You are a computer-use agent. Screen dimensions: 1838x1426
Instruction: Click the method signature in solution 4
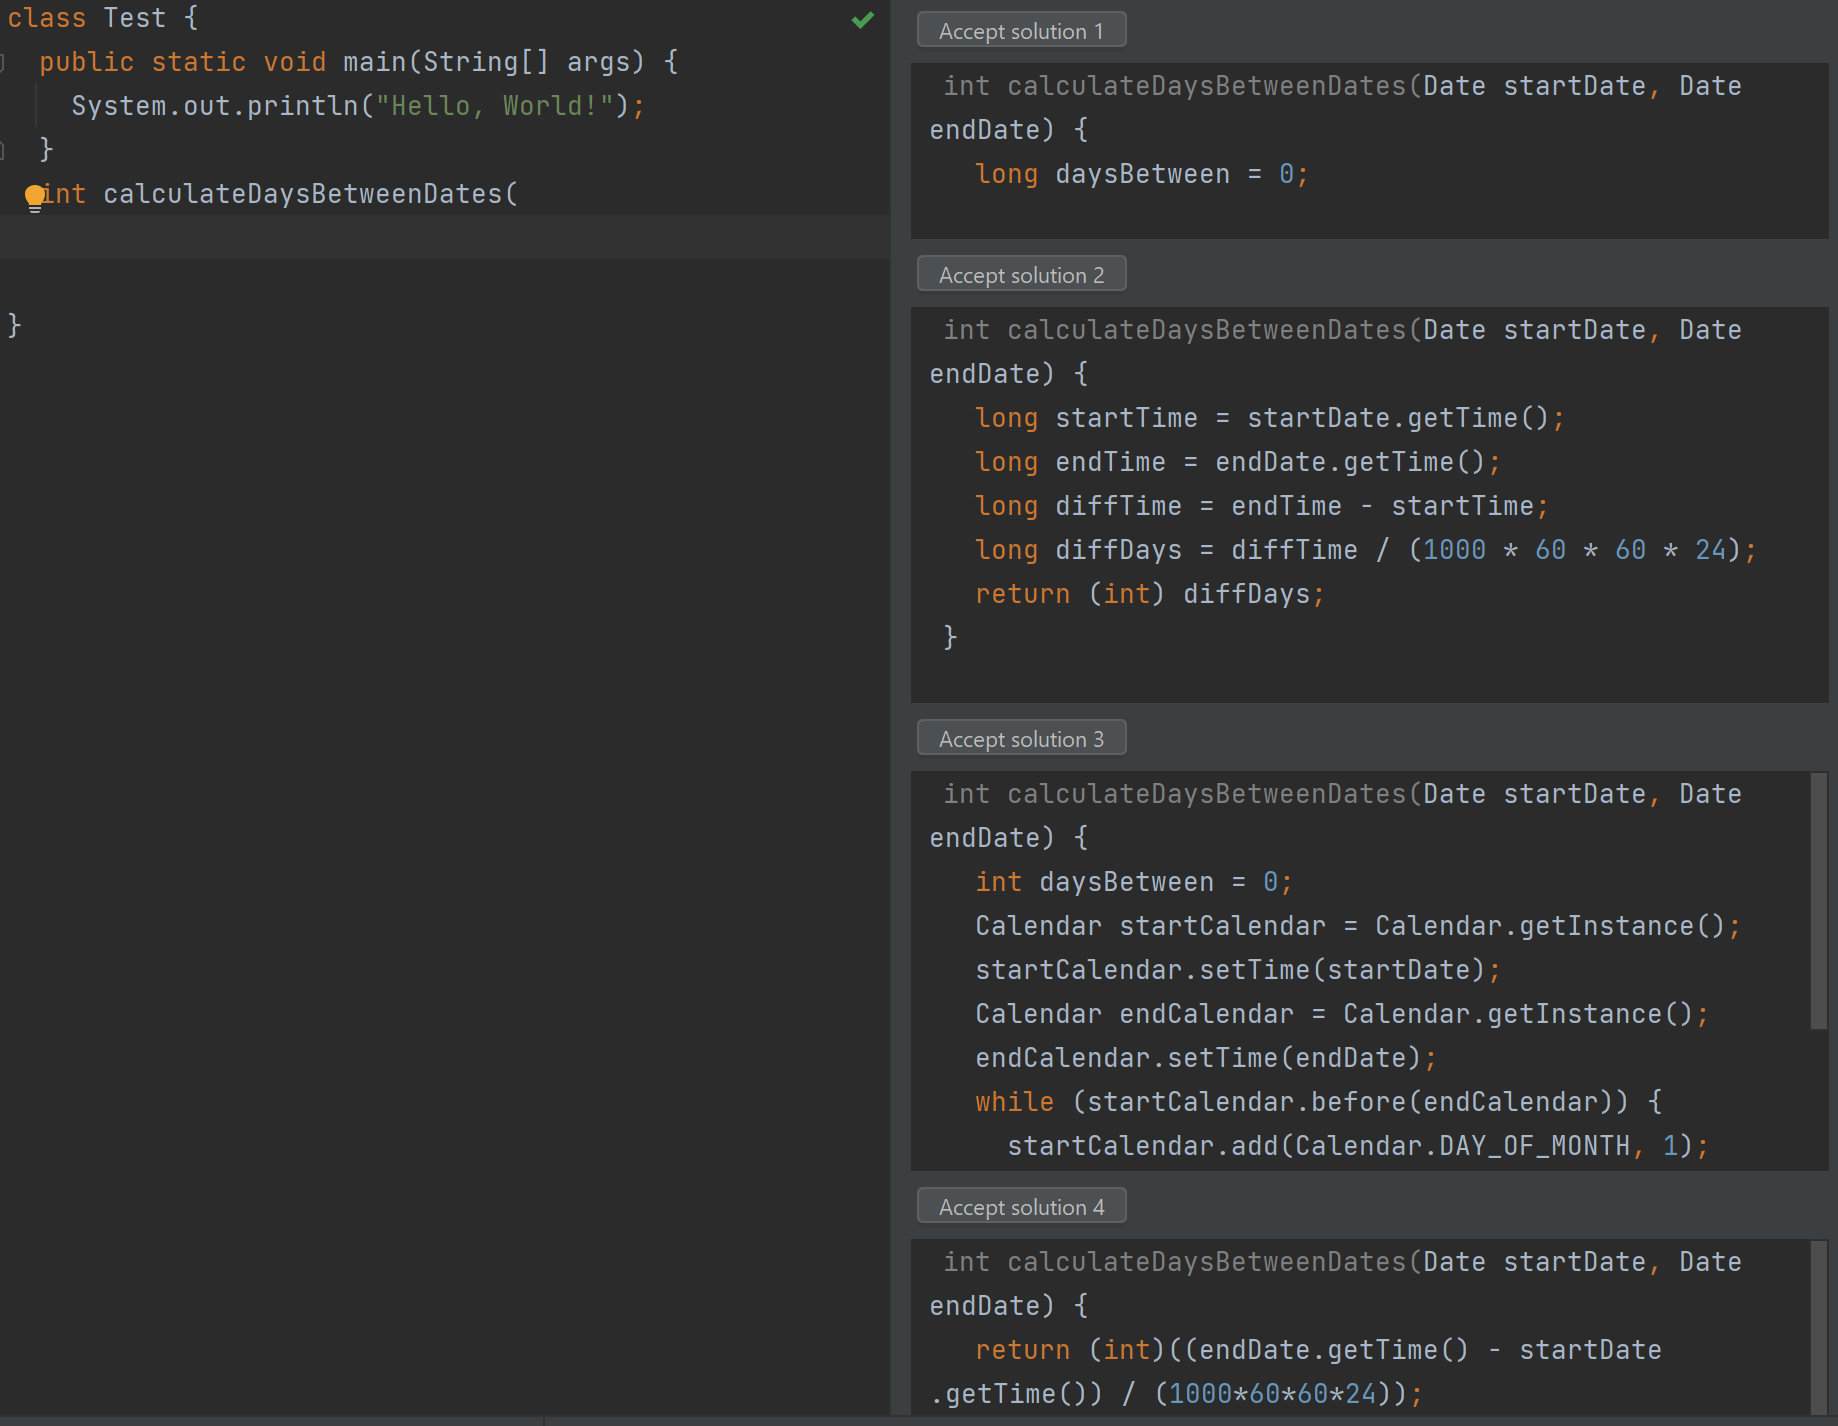click(1336, 1284)
